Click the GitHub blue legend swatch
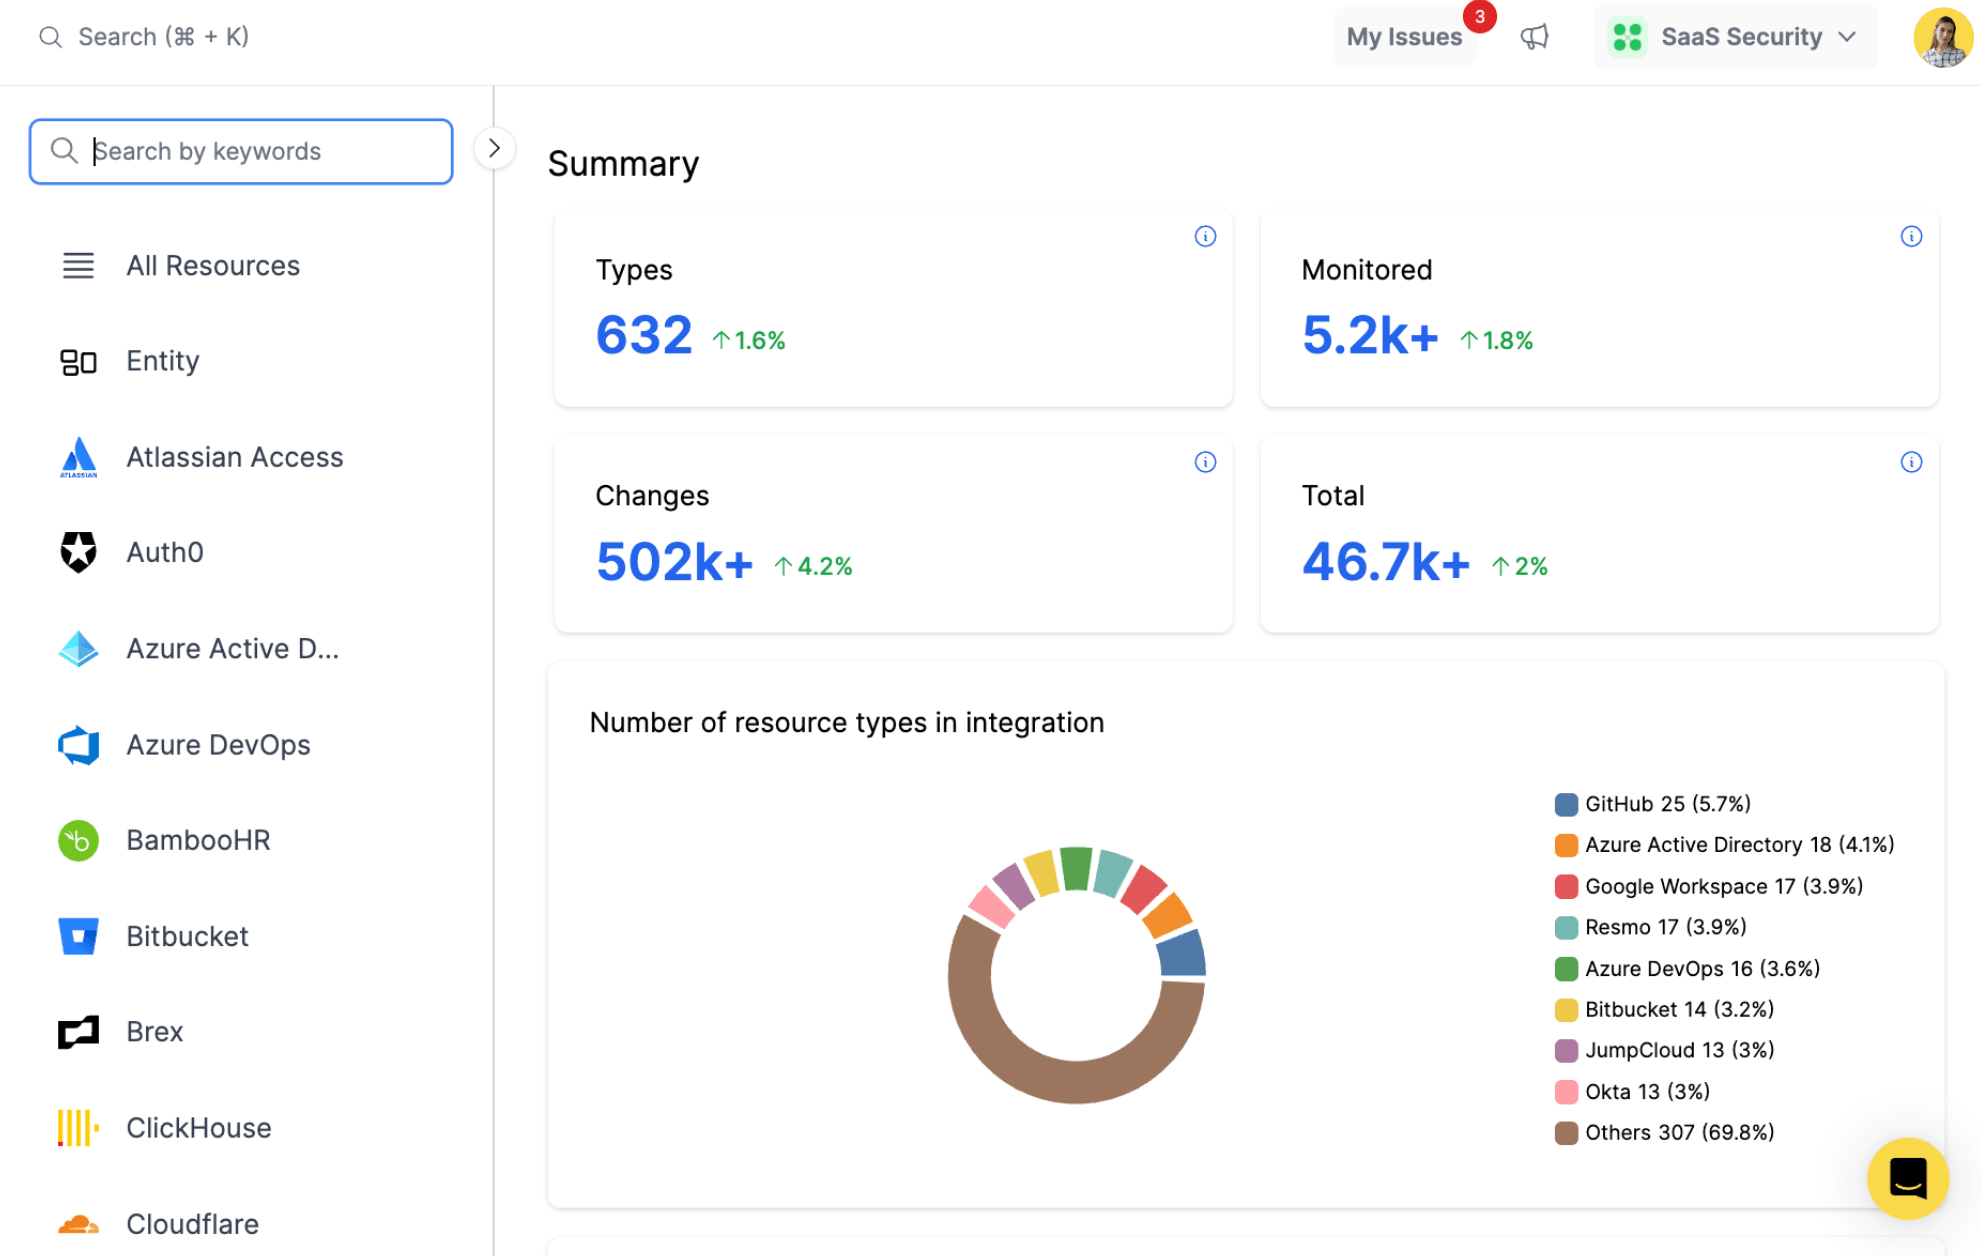Screen dimensions: 1981x1256 (x=1566, y=804)
